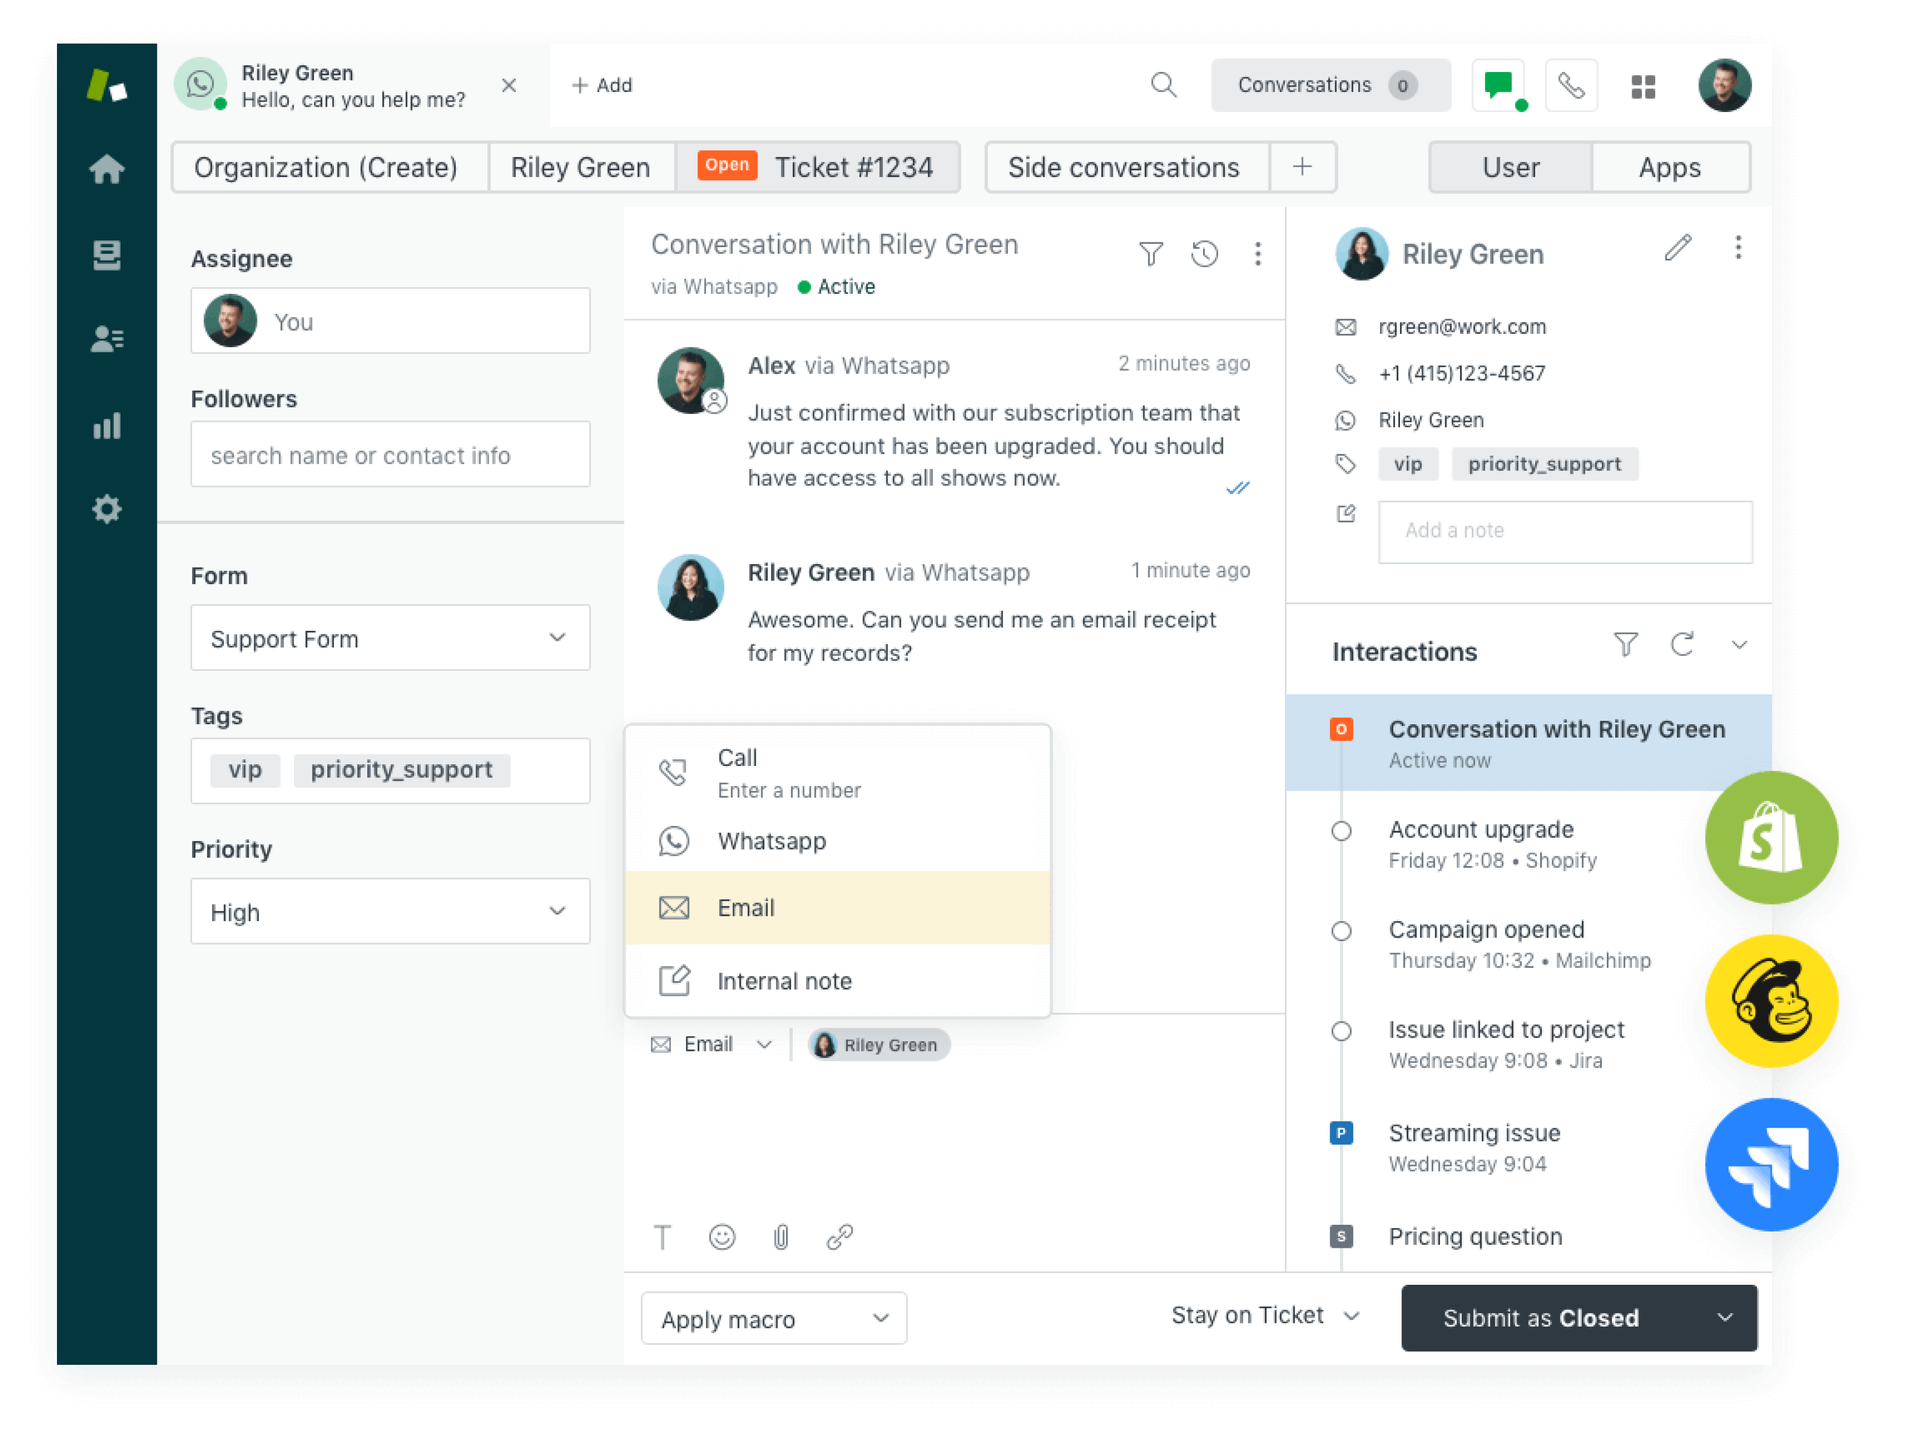Open the emoji picker icon

721,1237
